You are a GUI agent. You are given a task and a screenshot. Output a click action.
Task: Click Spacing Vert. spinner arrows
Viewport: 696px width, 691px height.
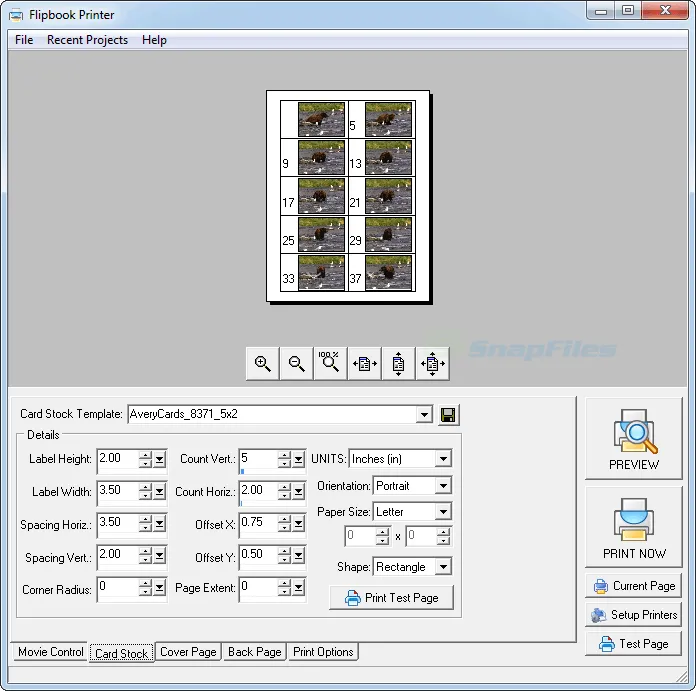(145, 556)
